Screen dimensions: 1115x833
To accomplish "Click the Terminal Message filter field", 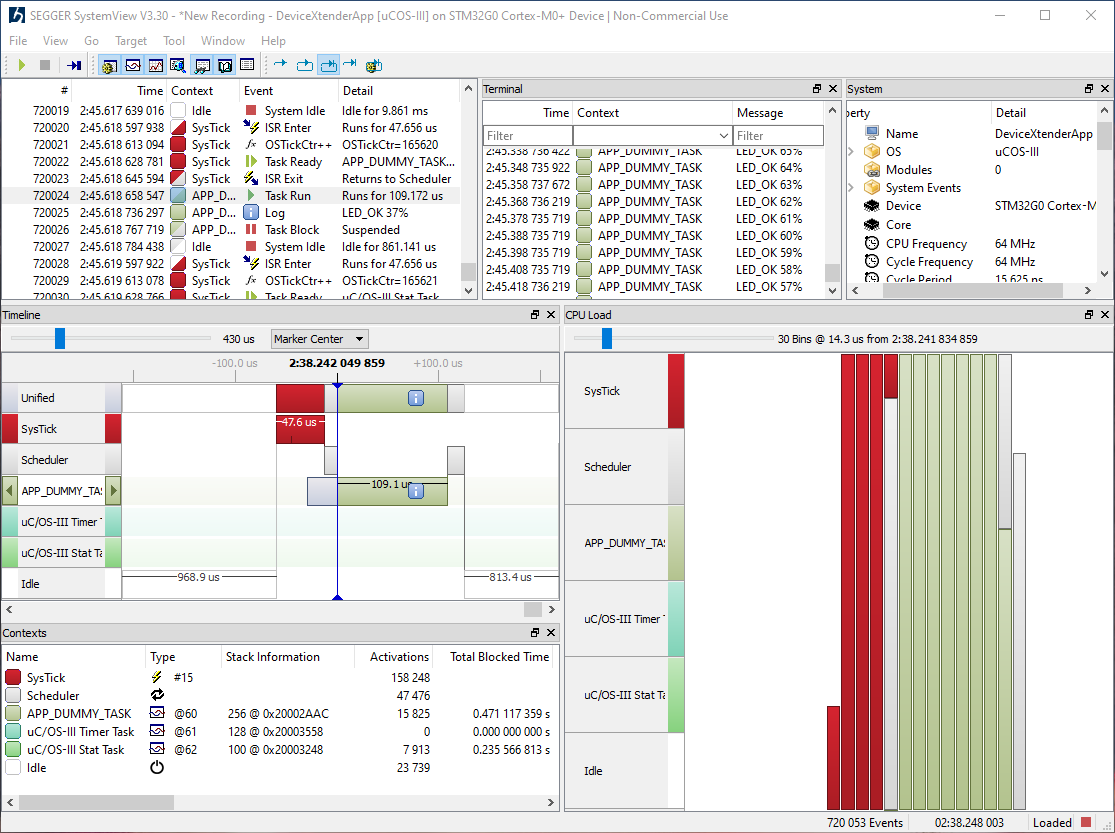I will [778, 135].
